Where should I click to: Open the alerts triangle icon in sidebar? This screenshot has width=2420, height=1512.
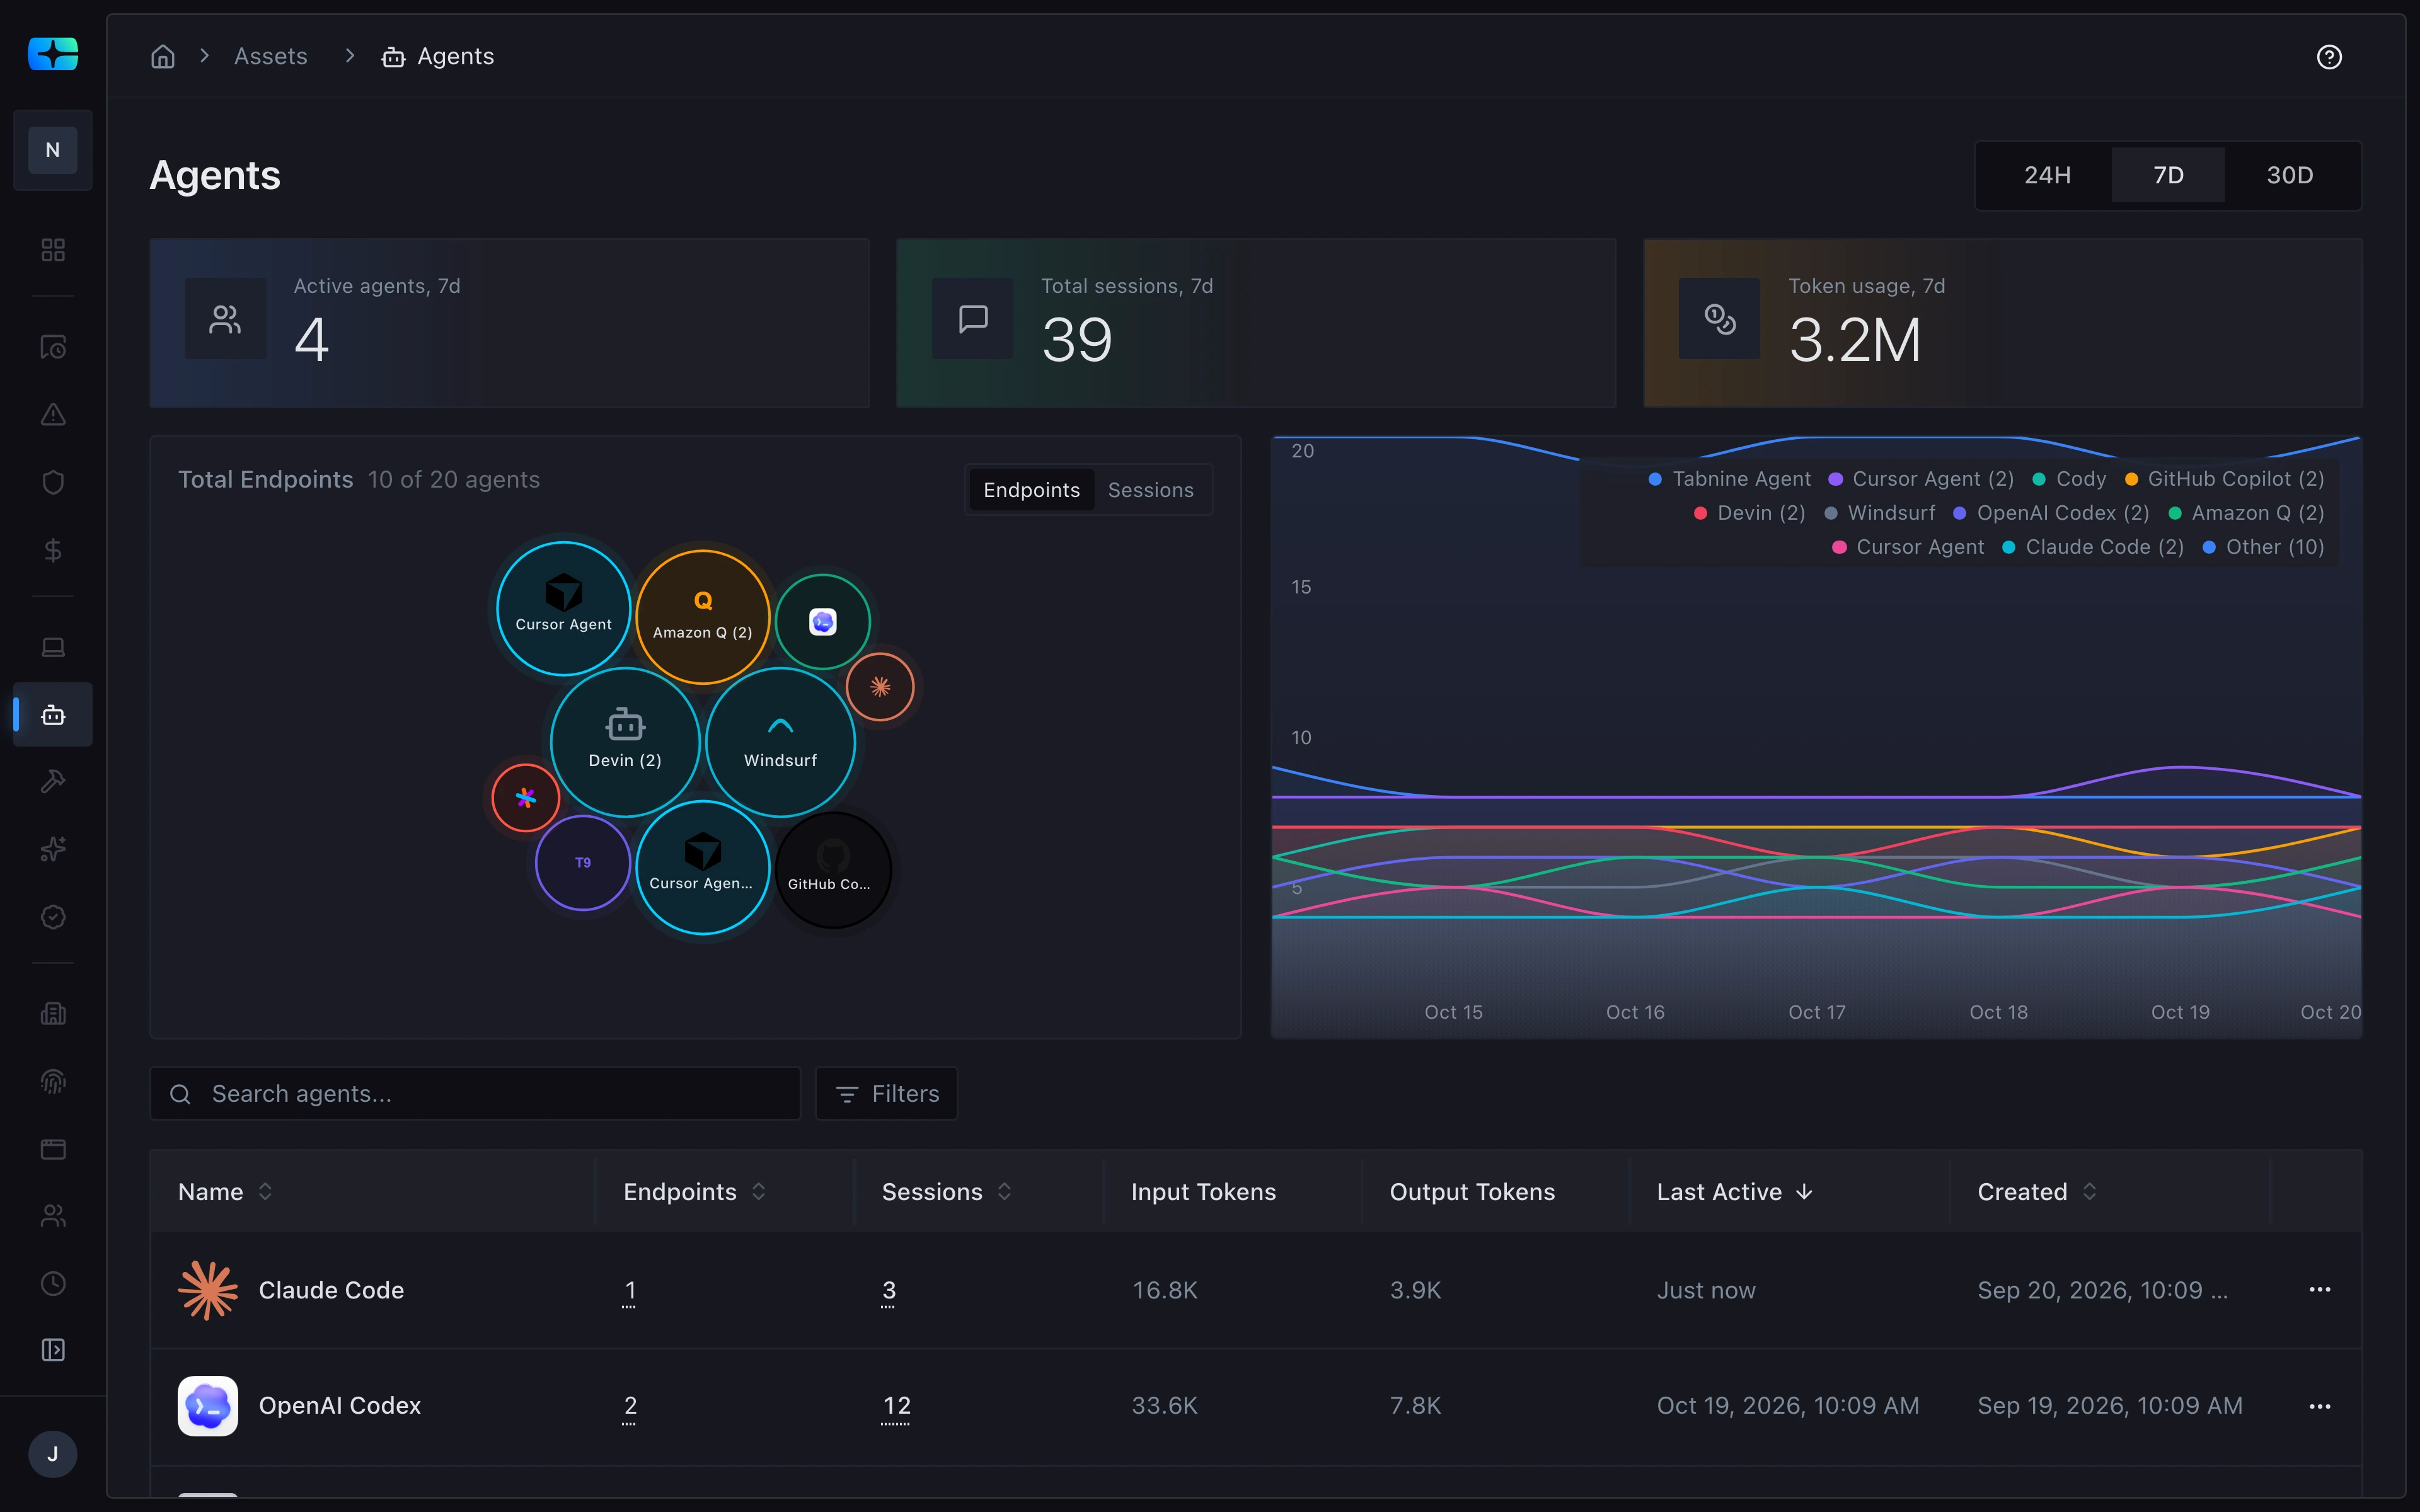point(53,415)
